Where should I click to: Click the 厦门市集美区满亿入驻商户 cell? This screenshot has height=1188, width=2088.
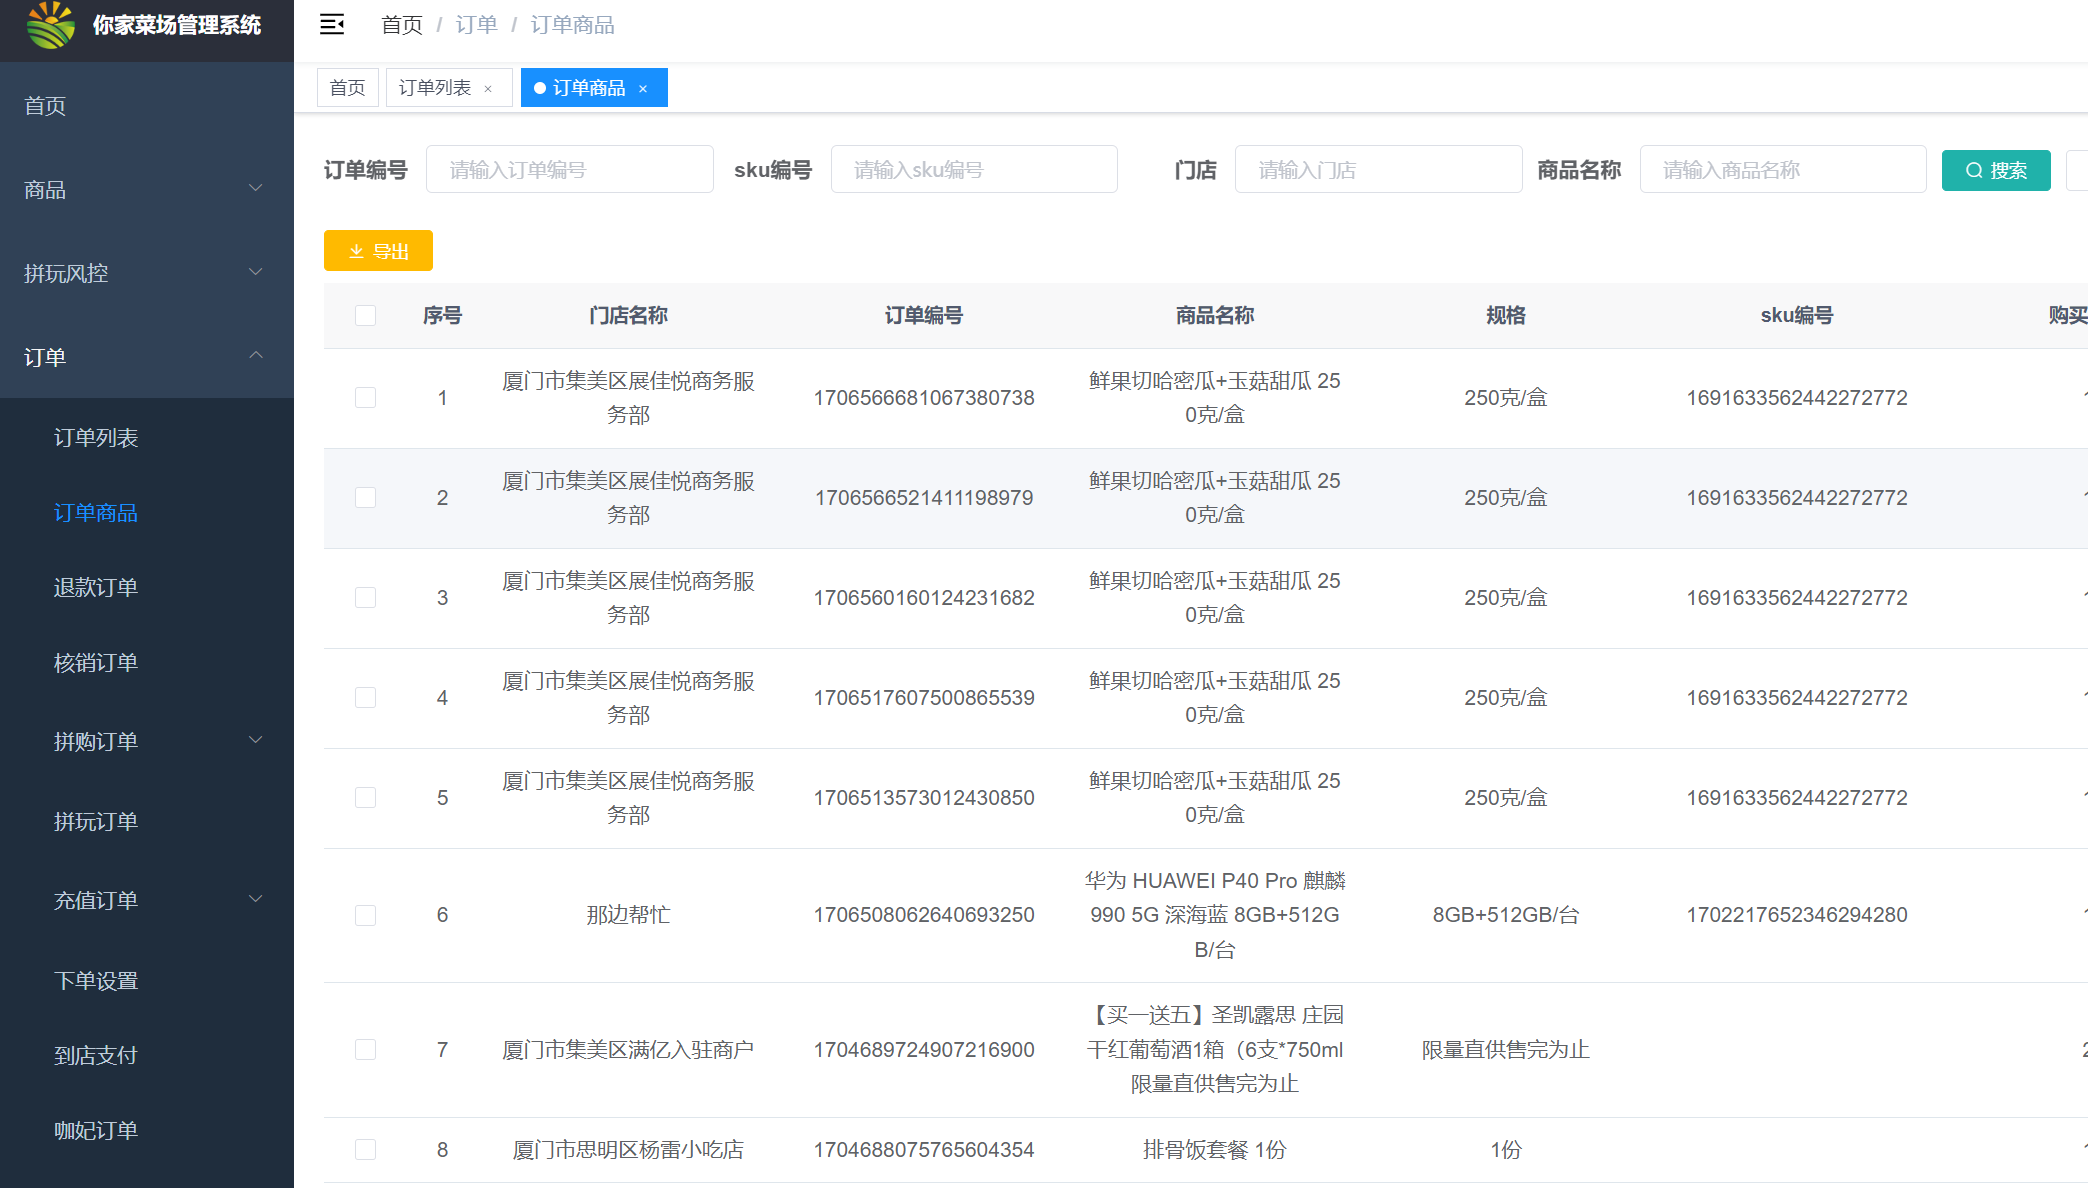coord(628,1050)
